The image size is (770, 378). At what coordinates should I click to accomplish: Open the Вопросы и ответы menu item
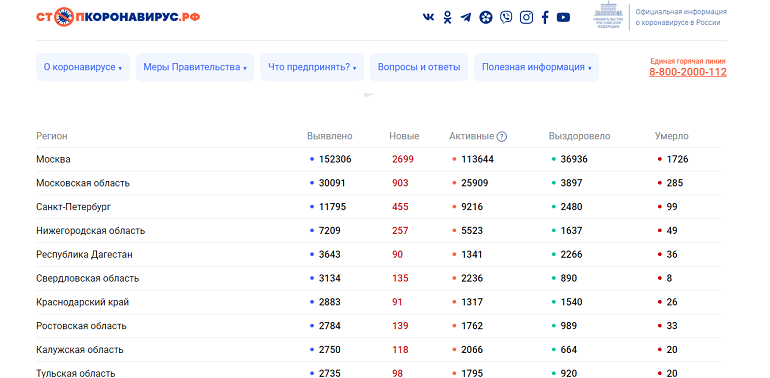(419, 67)
